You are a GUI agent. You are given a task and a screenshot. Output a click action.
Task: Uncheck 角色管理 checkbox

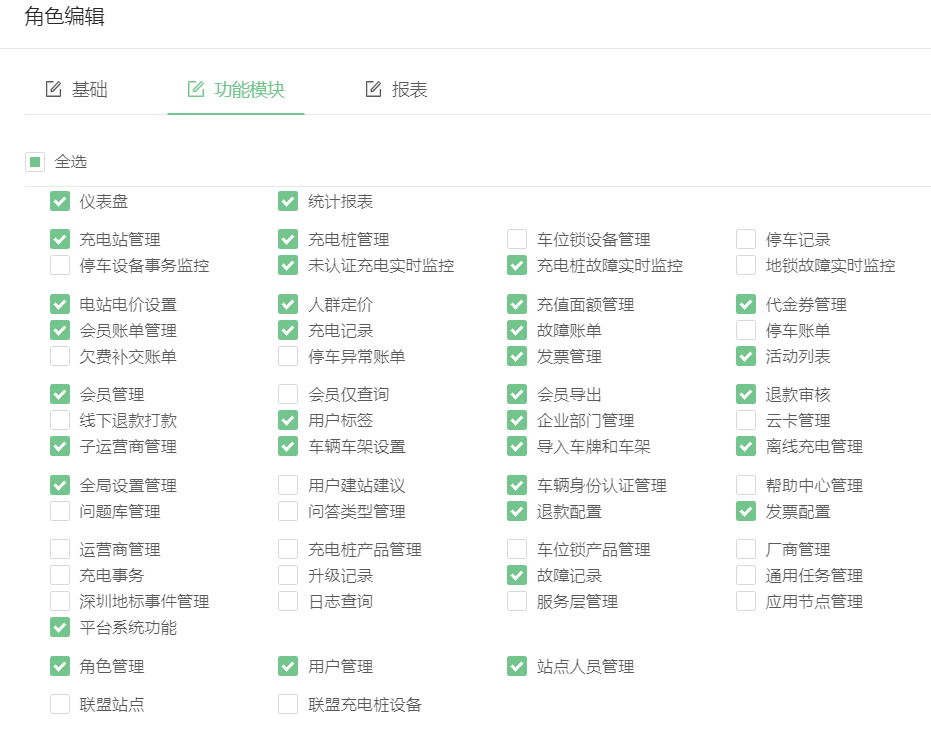pos(60,666)
